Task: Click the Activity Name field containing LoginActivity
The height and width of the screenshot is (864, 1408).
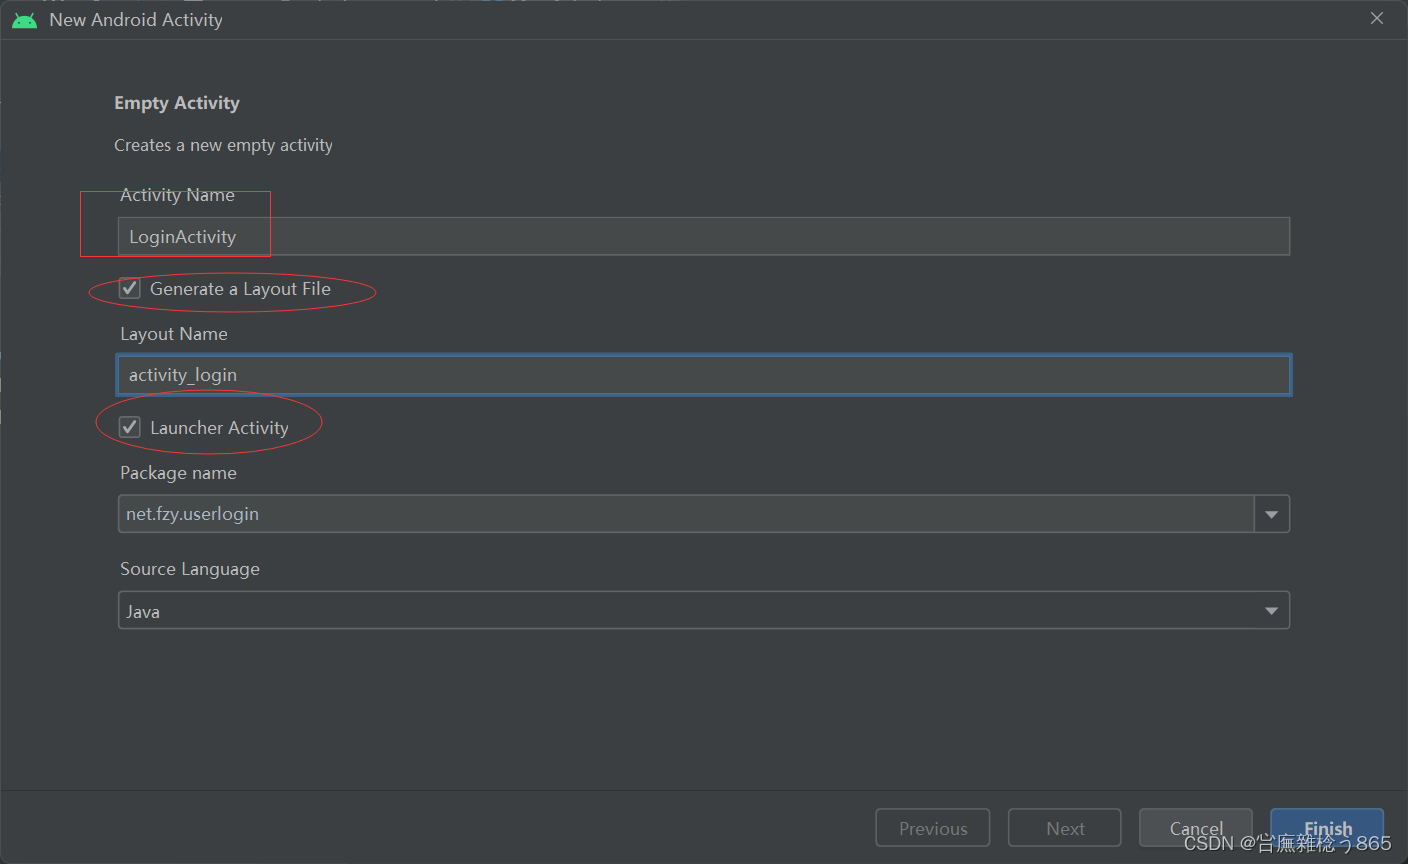Action: 704,237
